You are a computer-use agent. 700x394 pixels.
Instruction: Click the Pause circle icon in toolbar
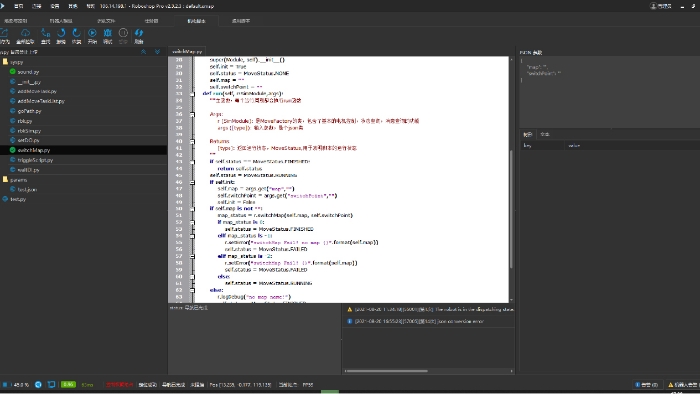pyautogui.click(x=123, y=33)
